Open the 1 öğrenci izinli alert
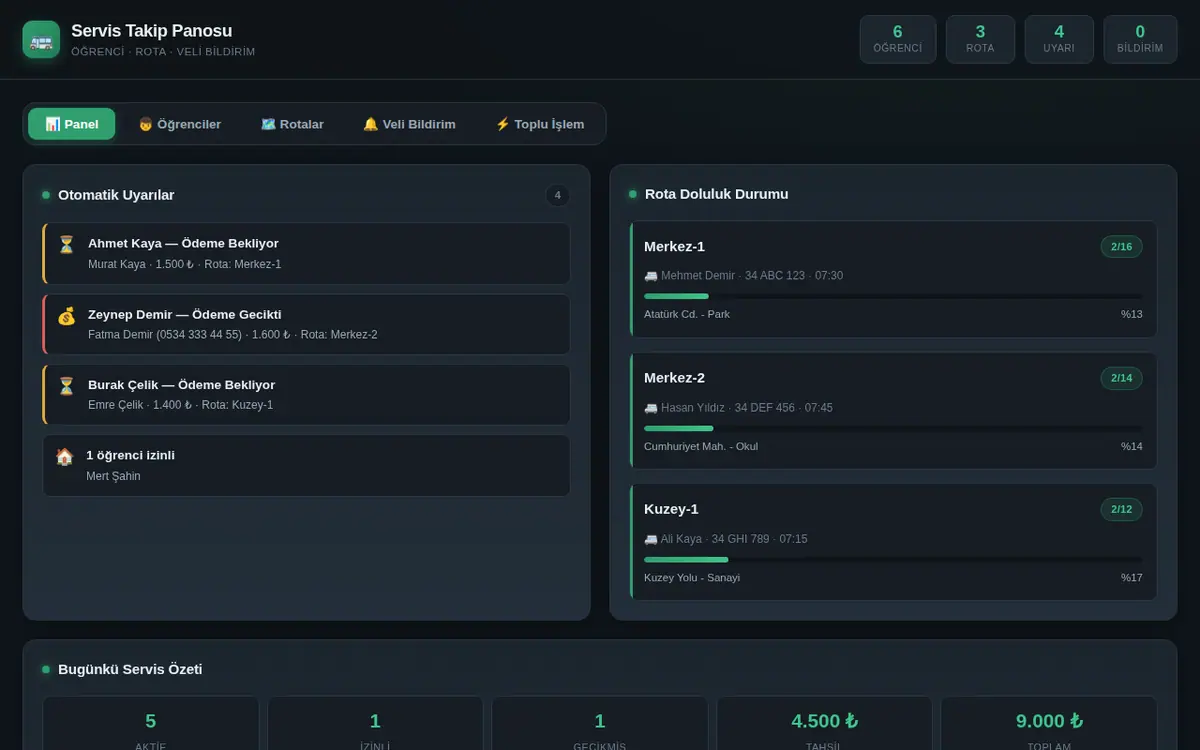Screen dimensions: 1200x750 tap(306, 465)
